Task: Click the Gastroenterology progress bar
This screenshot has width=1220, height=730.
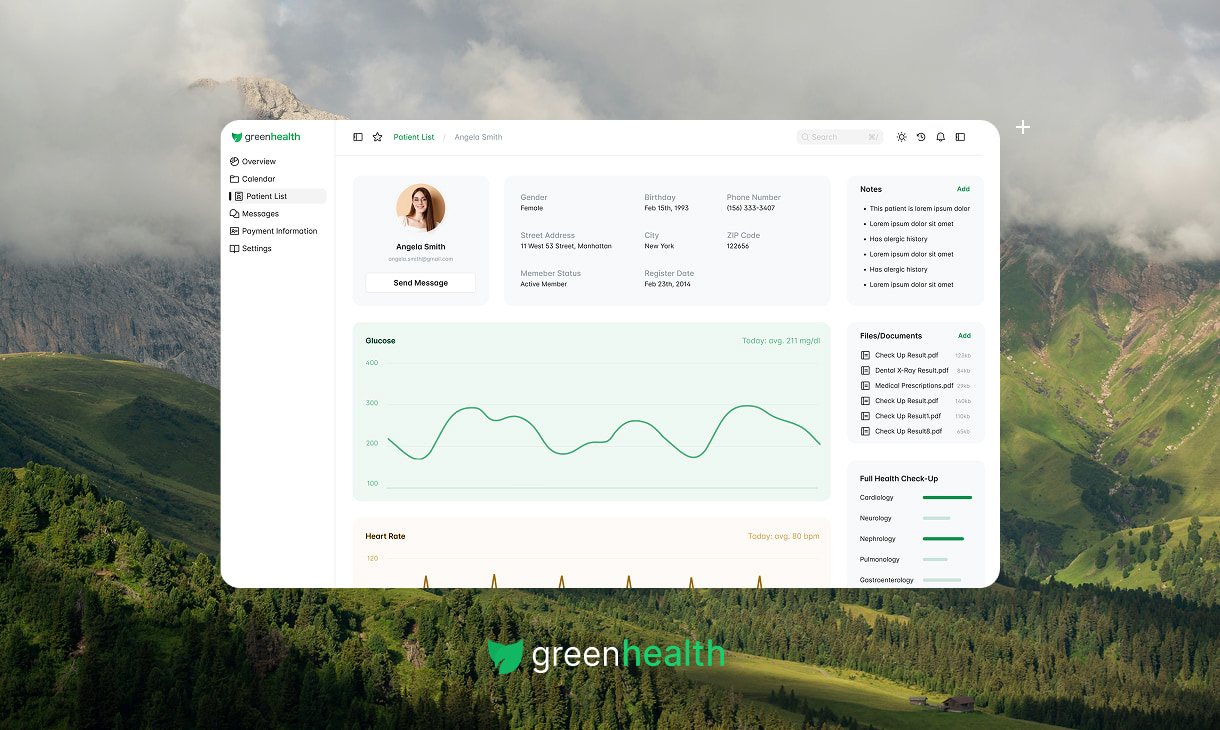Action: coord(942,580)
